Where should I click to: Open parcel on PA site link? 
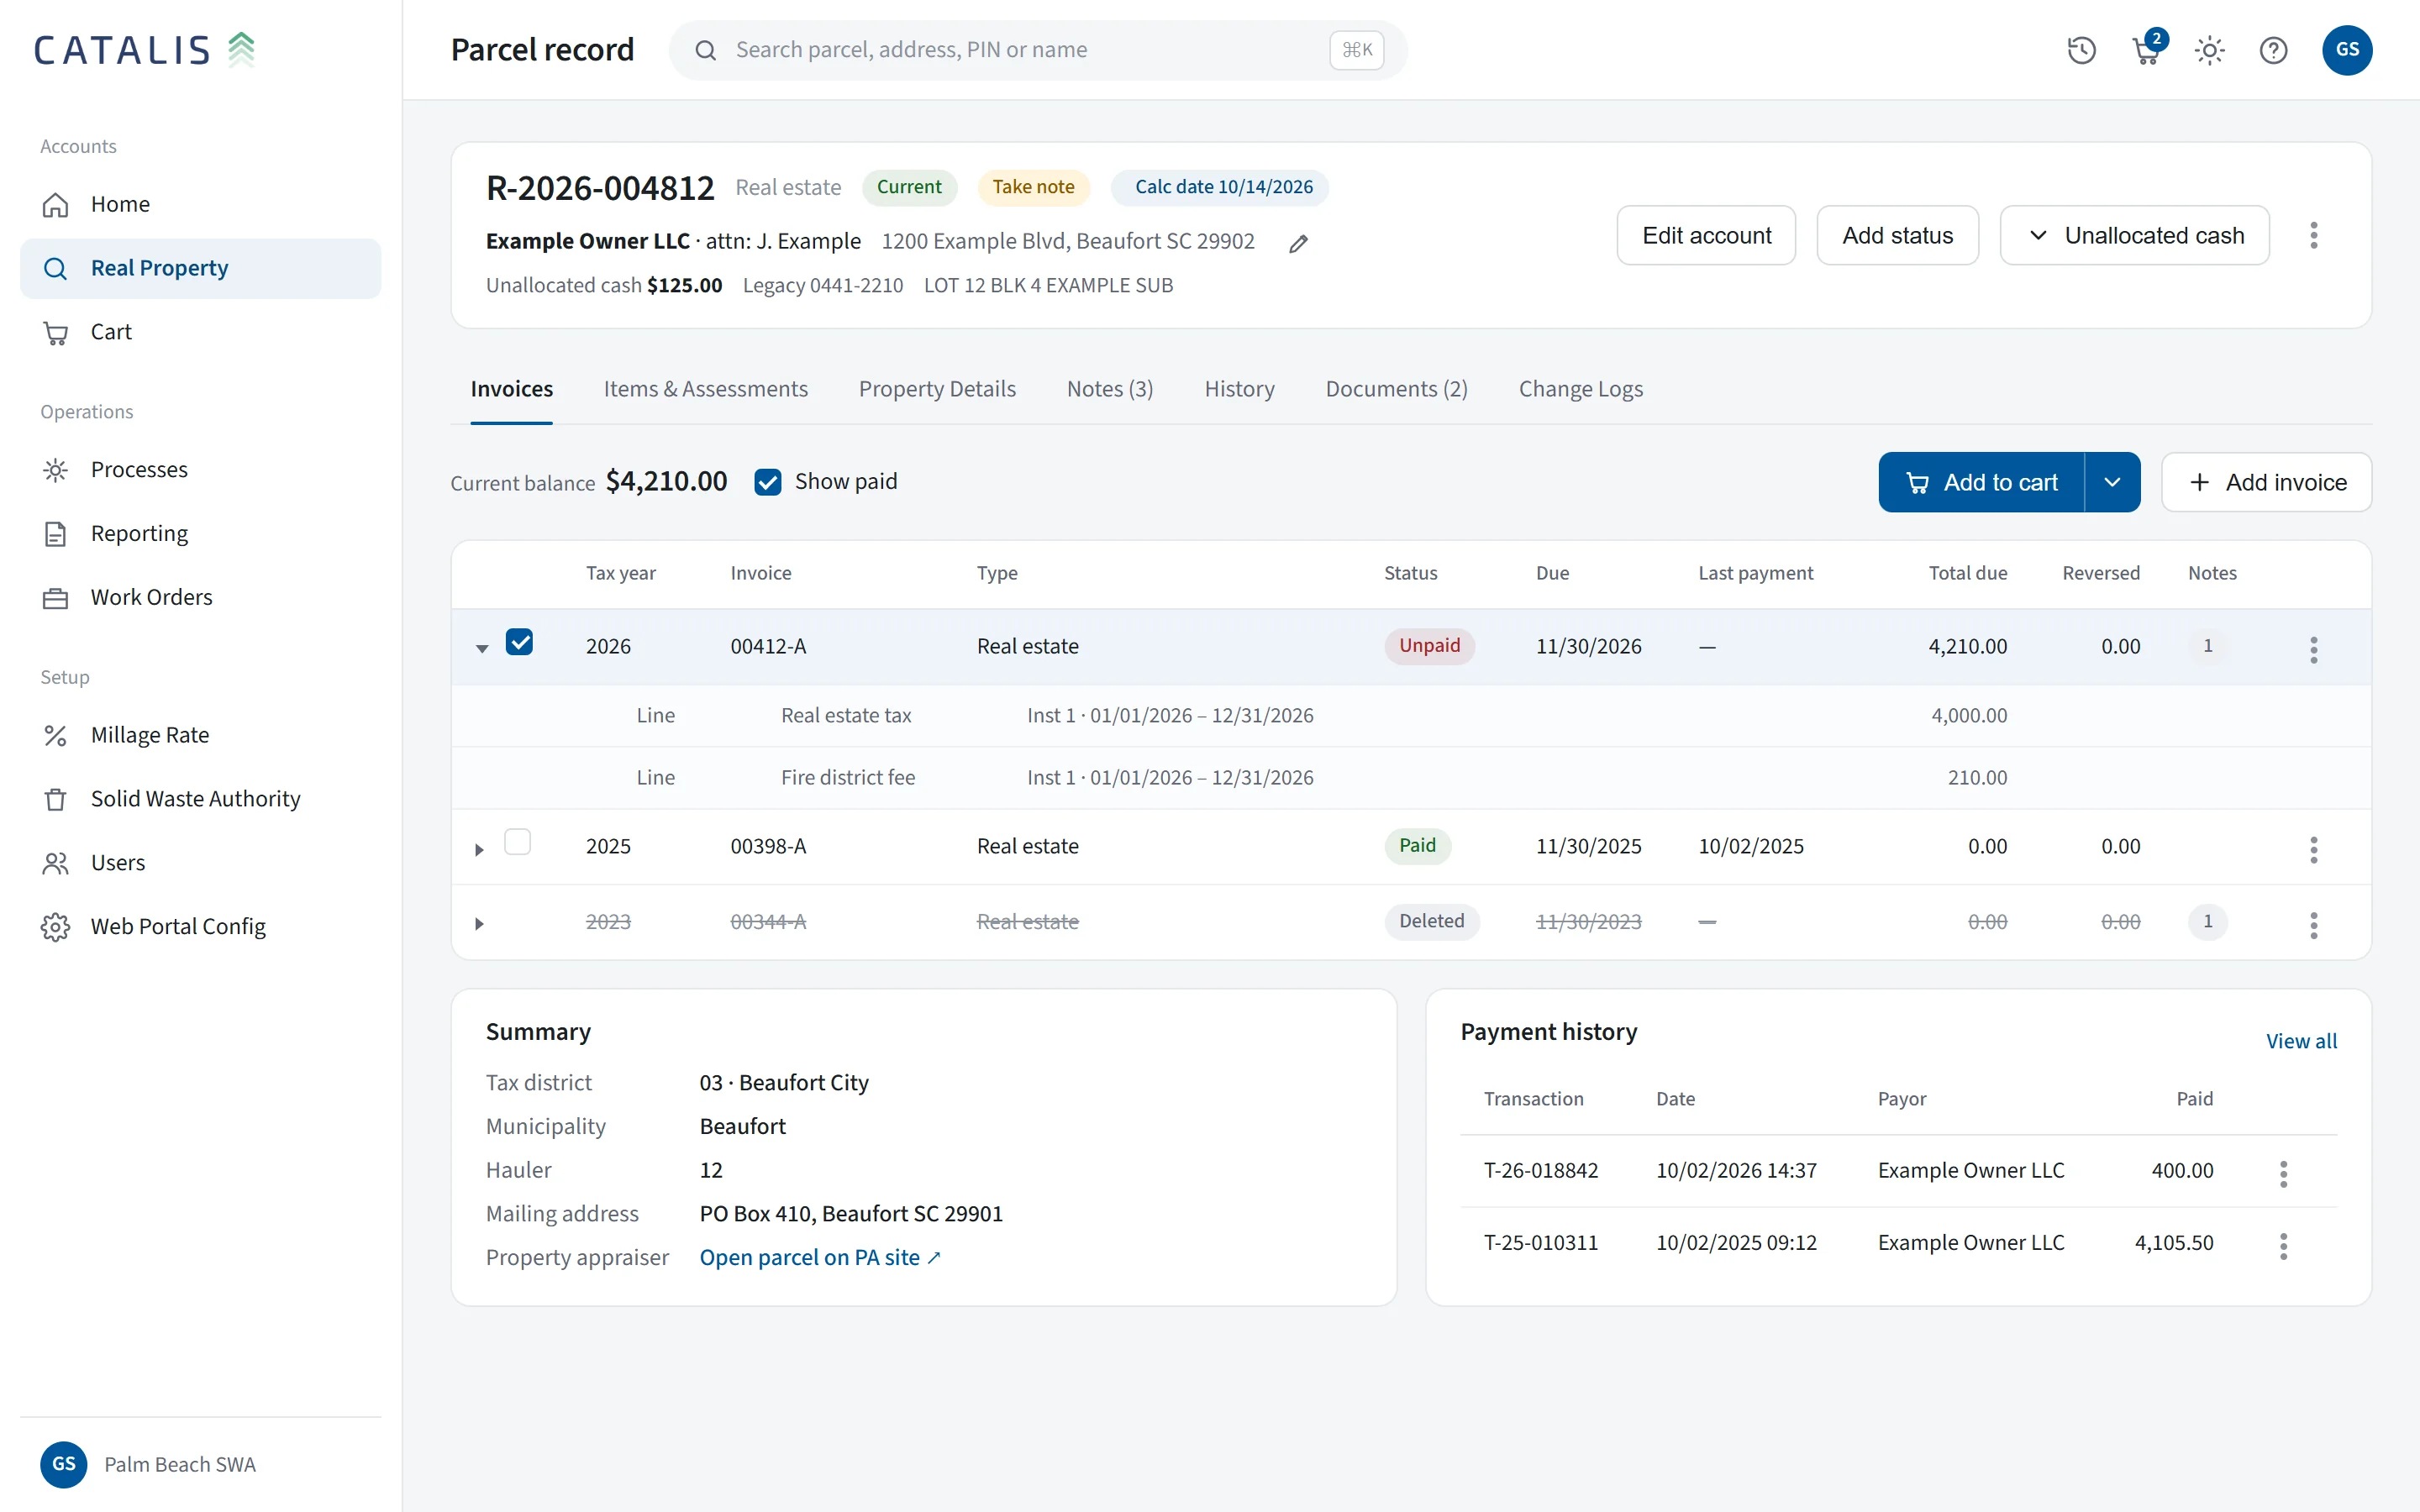(x=820, y=1257)
